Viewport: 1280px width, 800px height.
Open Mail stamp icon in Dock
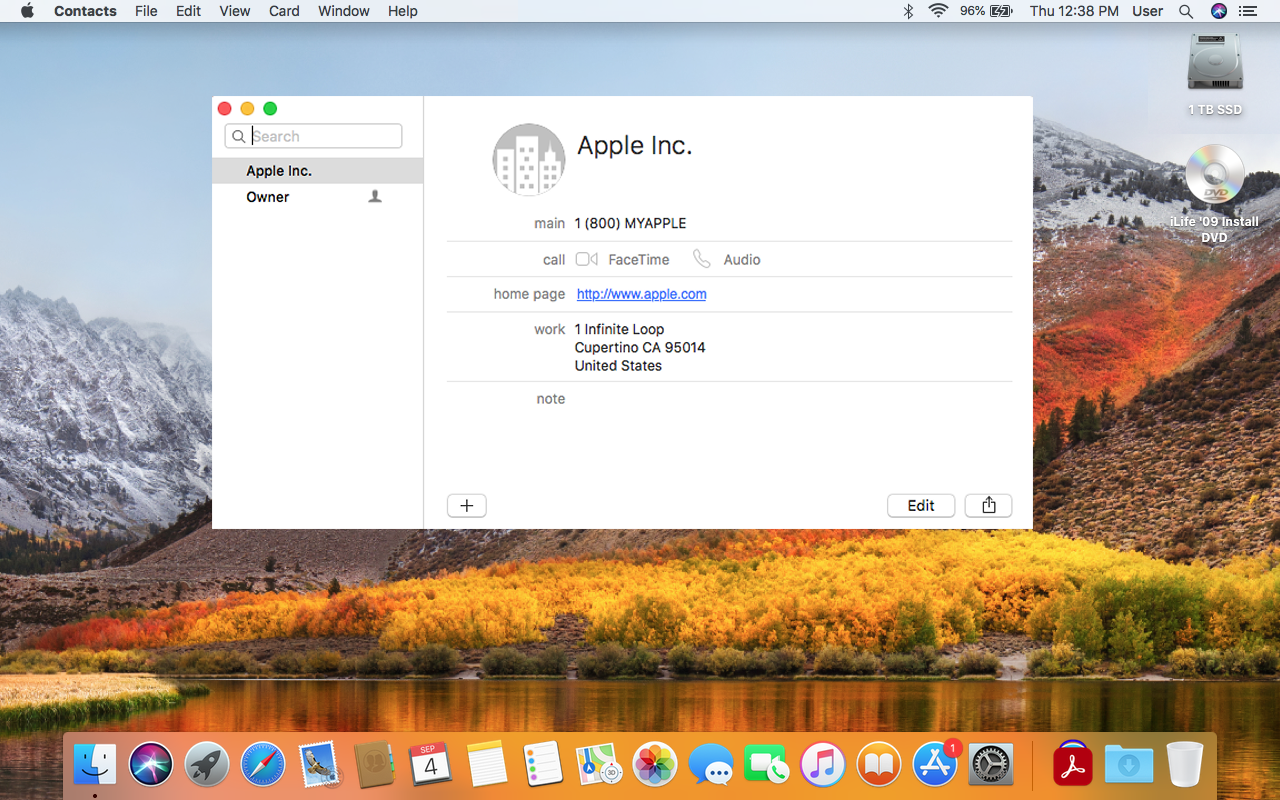tap(320, 766)
